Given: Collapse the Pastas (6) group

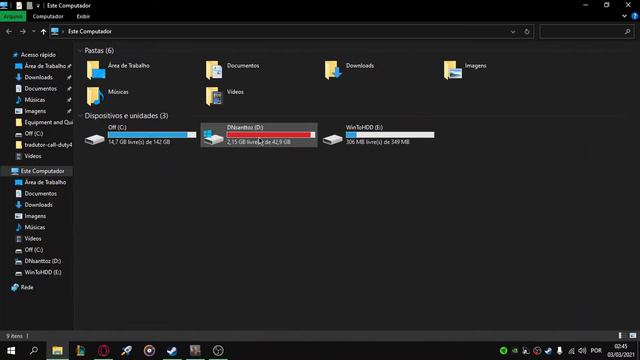Looking at the screenshot, I should pyautogui.click(x=80, y=51).
